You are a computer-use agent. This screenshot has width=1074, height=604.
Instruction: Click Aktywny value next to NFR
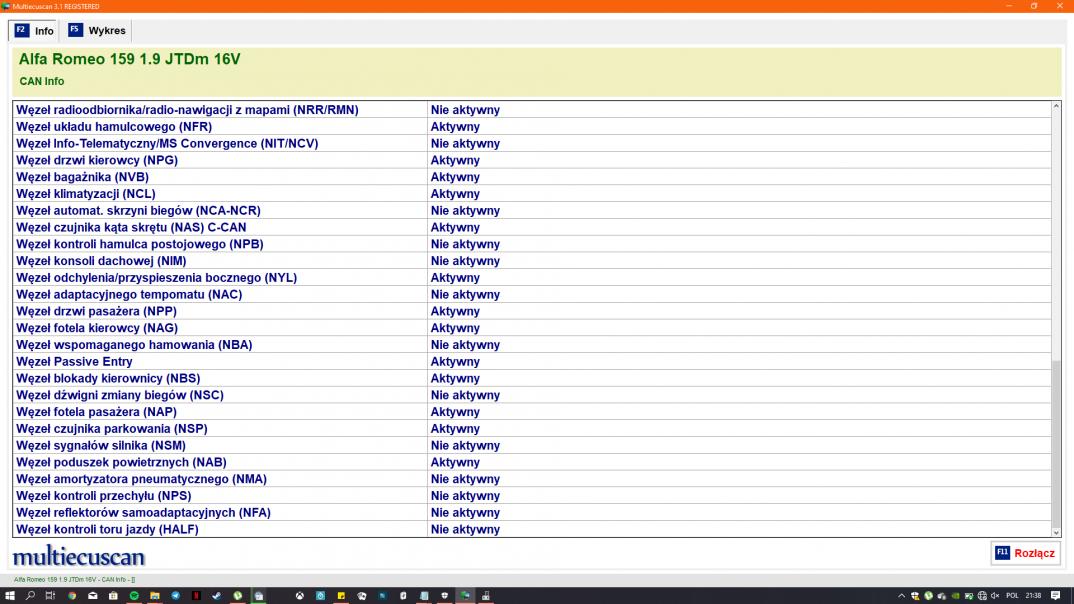(x=455, y=127)
